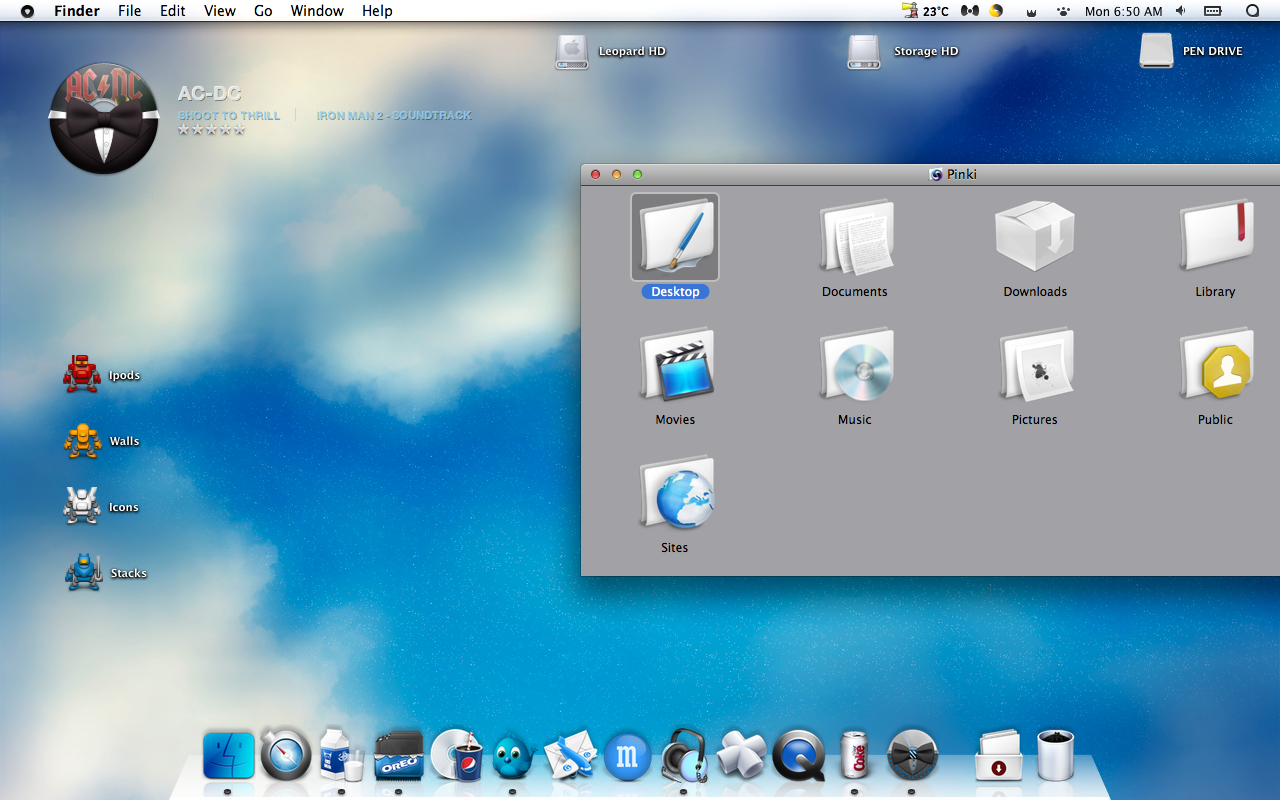Open the Apple menu icon
Viewport: 1280px width, 800px height.
point(27,11)
